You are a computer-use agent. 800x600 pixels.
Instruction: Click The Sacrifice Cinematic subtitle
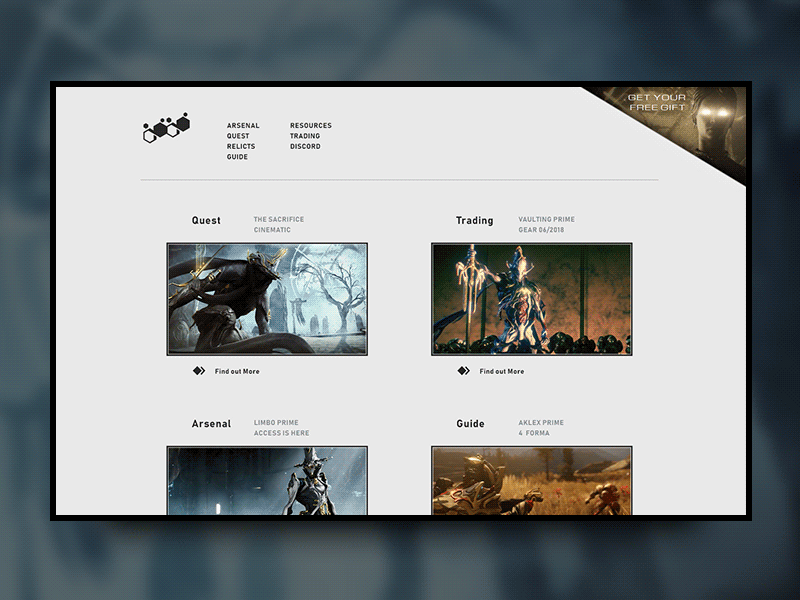coord(279,224)
